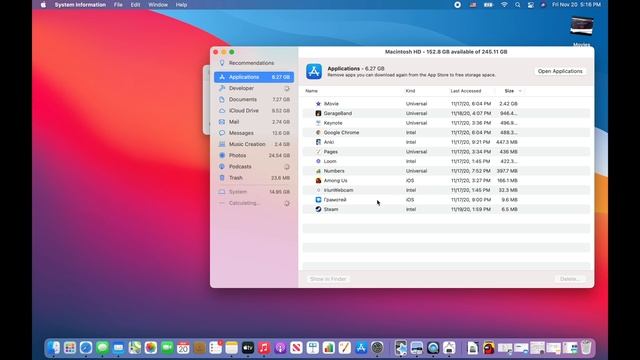Open Reminders from the Dock

coord(216,348)
